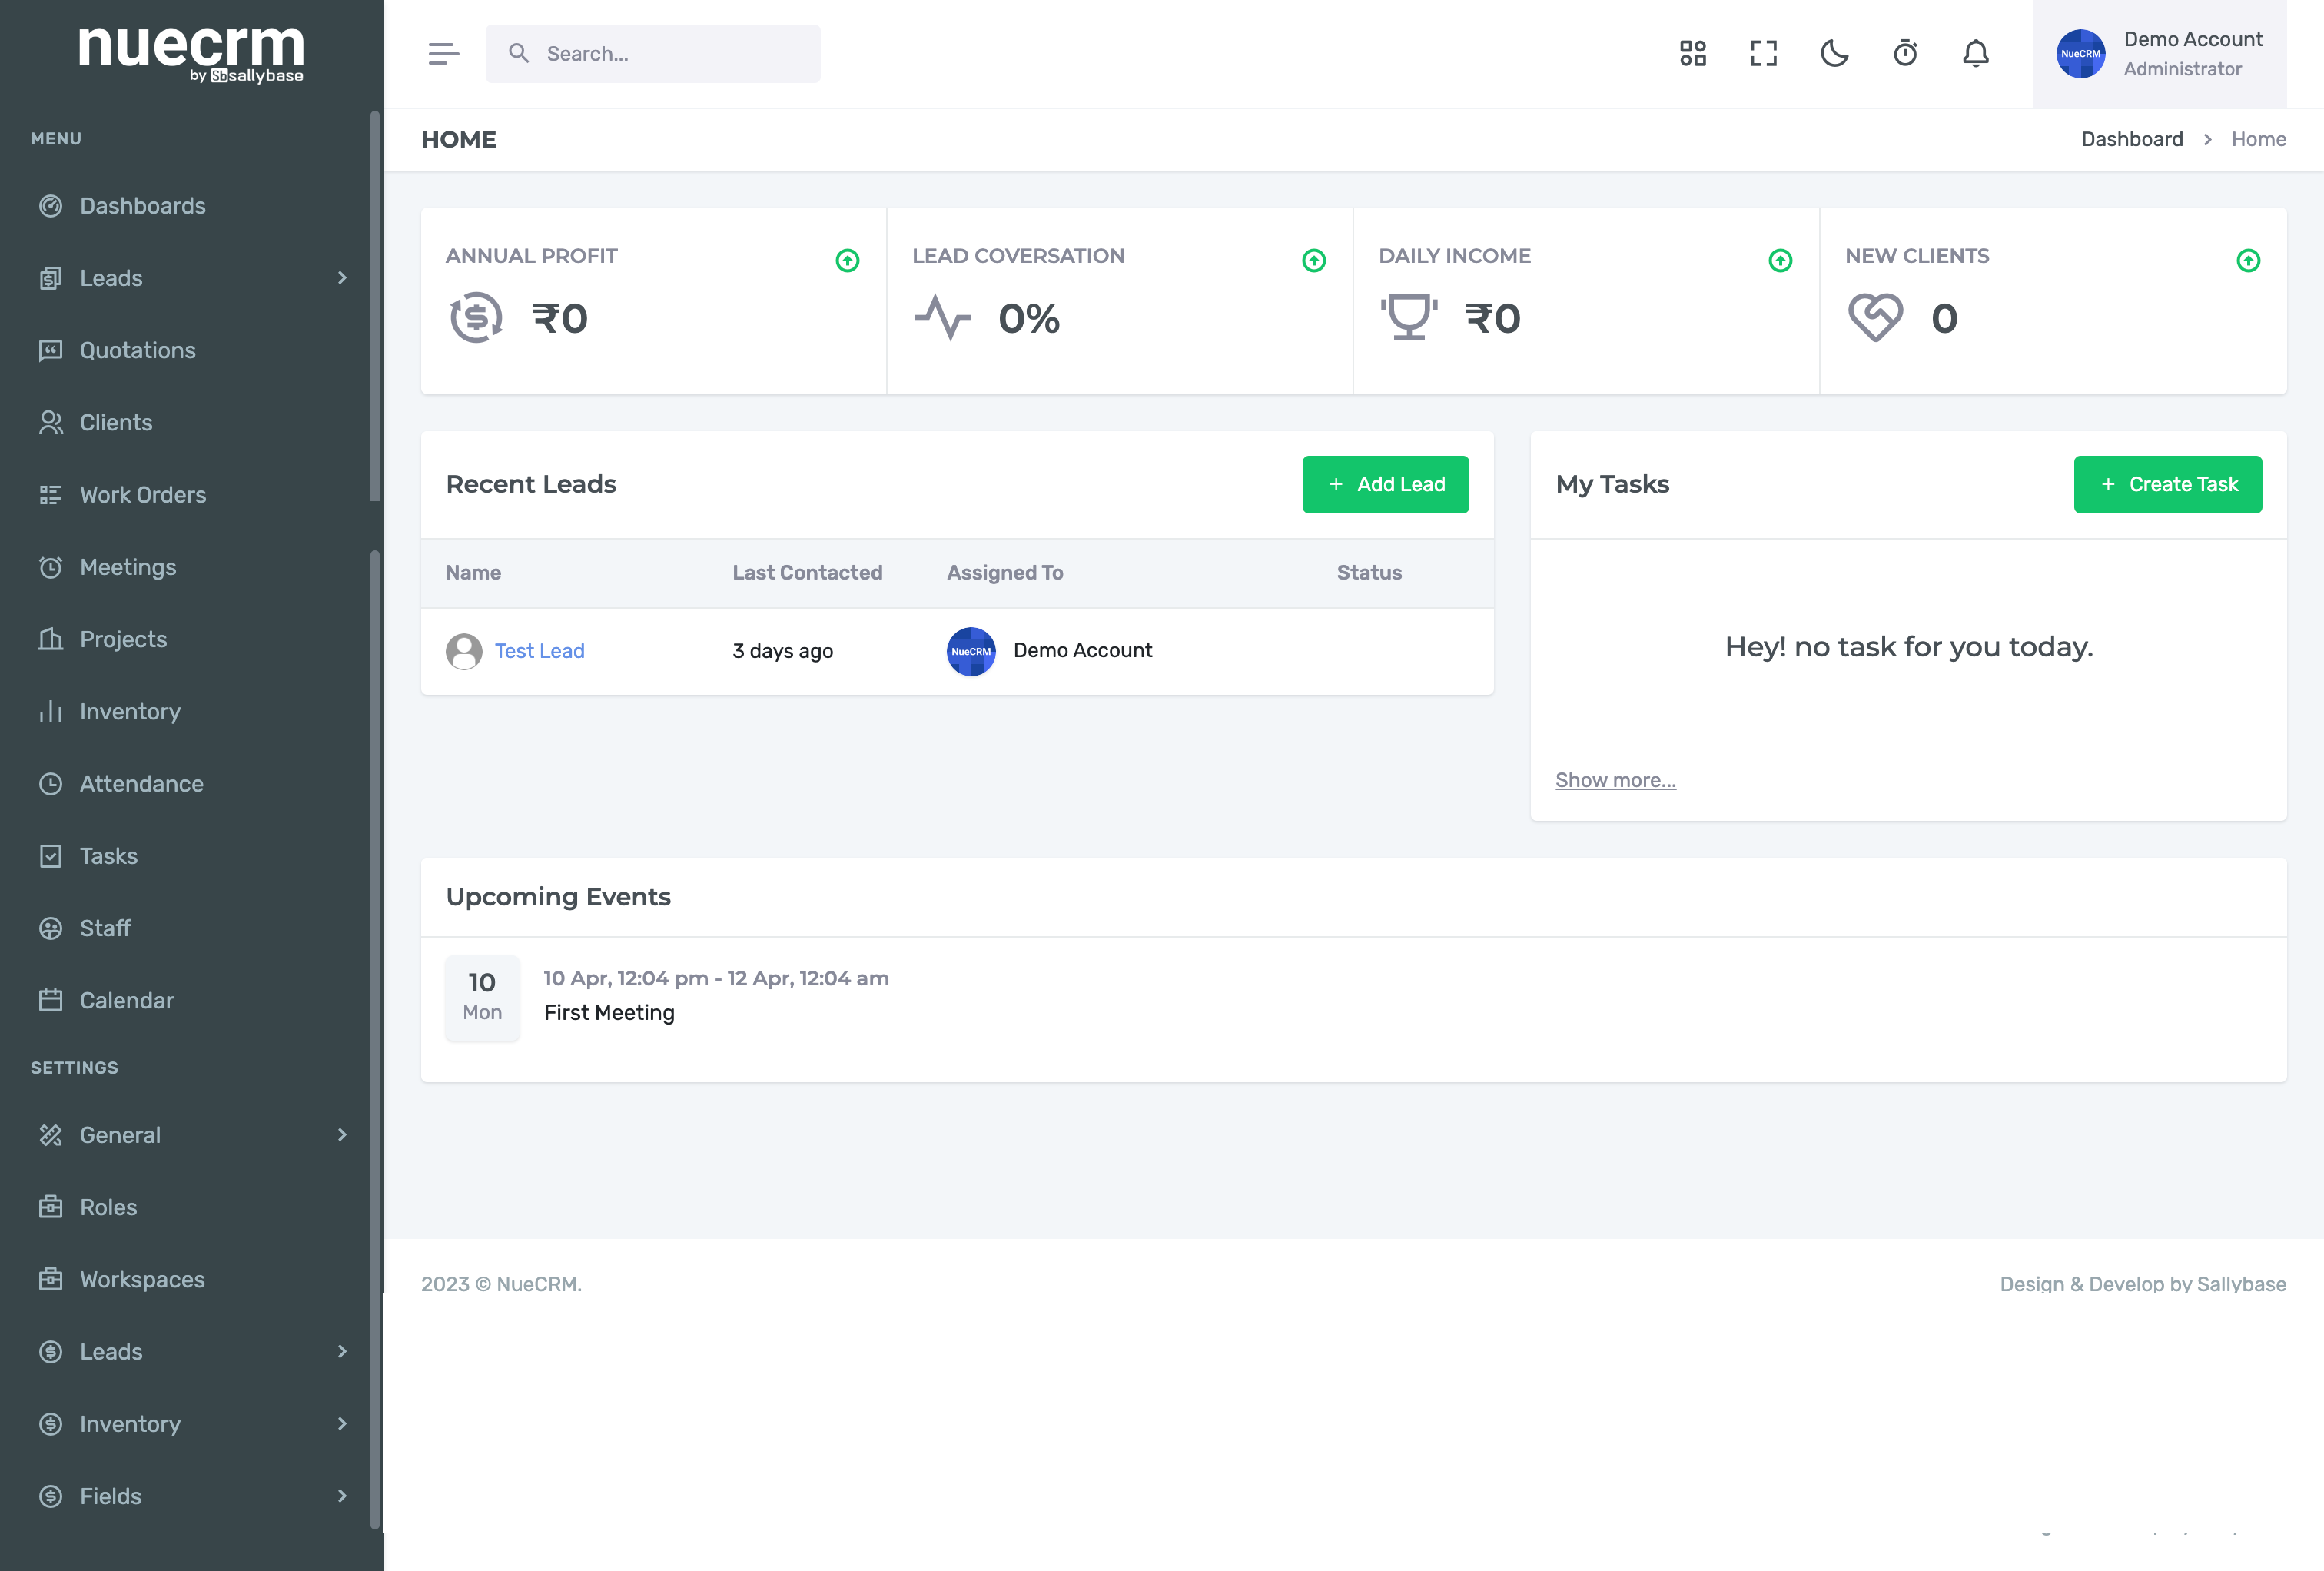Toggle dark mode moon icon
Screen dimensions: 2324x1571
[1834, 54]
